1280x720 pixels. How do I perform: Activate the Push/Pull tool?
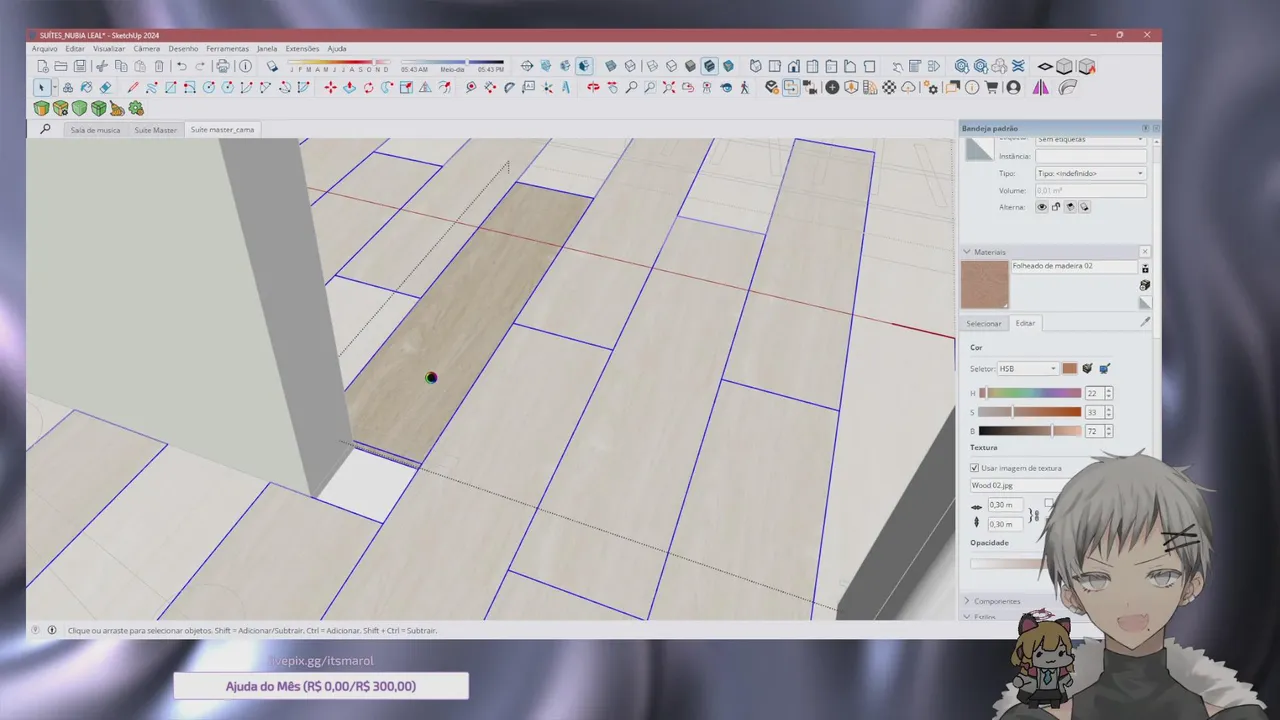pyautogui.click(x=349, y=88)
